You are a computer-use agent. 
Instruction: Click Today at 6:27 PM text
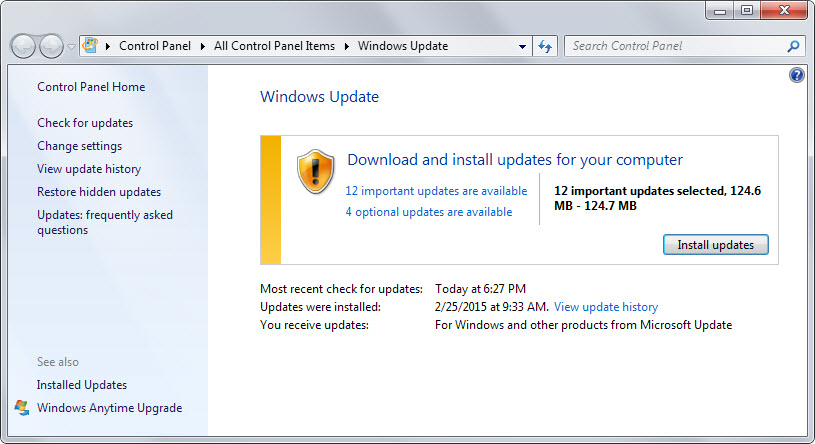(x=480, y=289)
